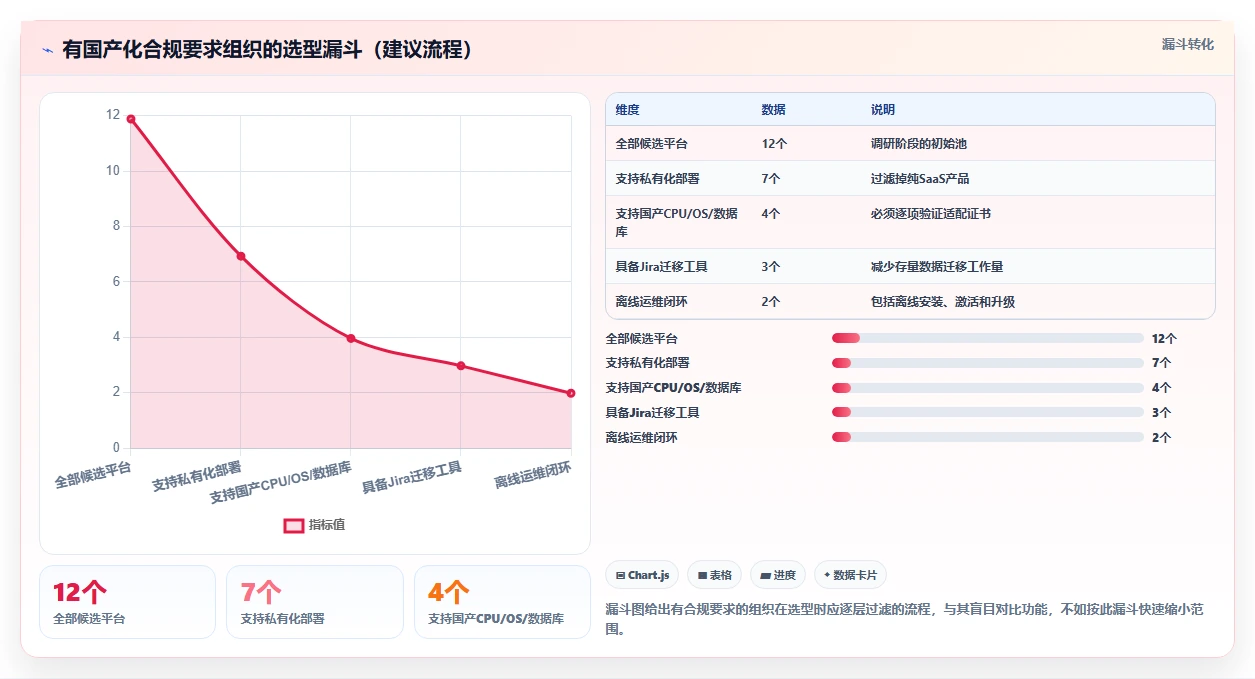Click the 支持私有化部署 progress bar

click(987, 363)
